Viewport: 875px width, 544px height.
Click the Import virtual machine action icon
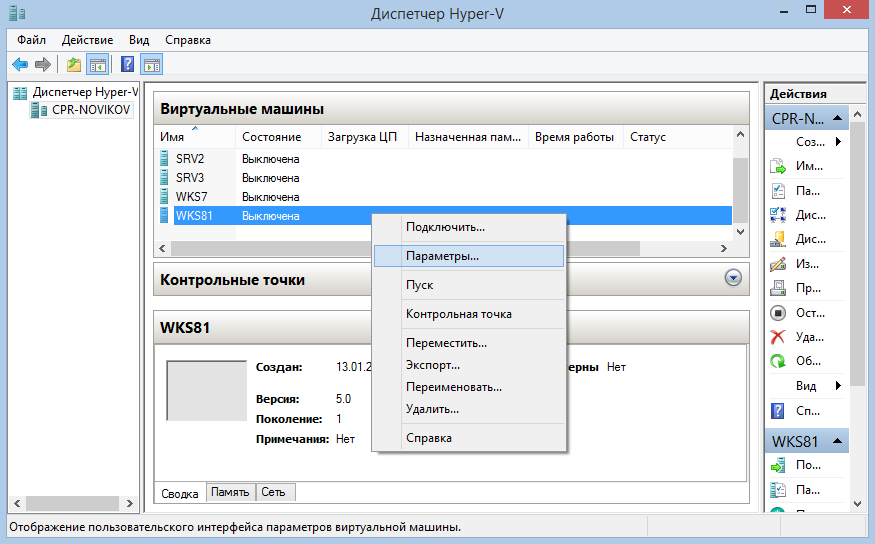(778, 167)
